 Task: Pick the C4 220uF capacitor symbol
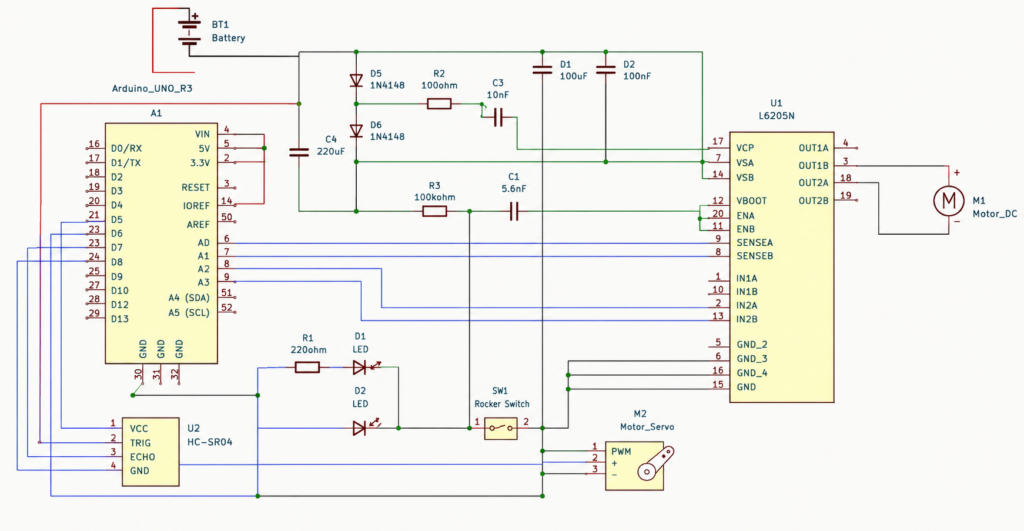298,152
